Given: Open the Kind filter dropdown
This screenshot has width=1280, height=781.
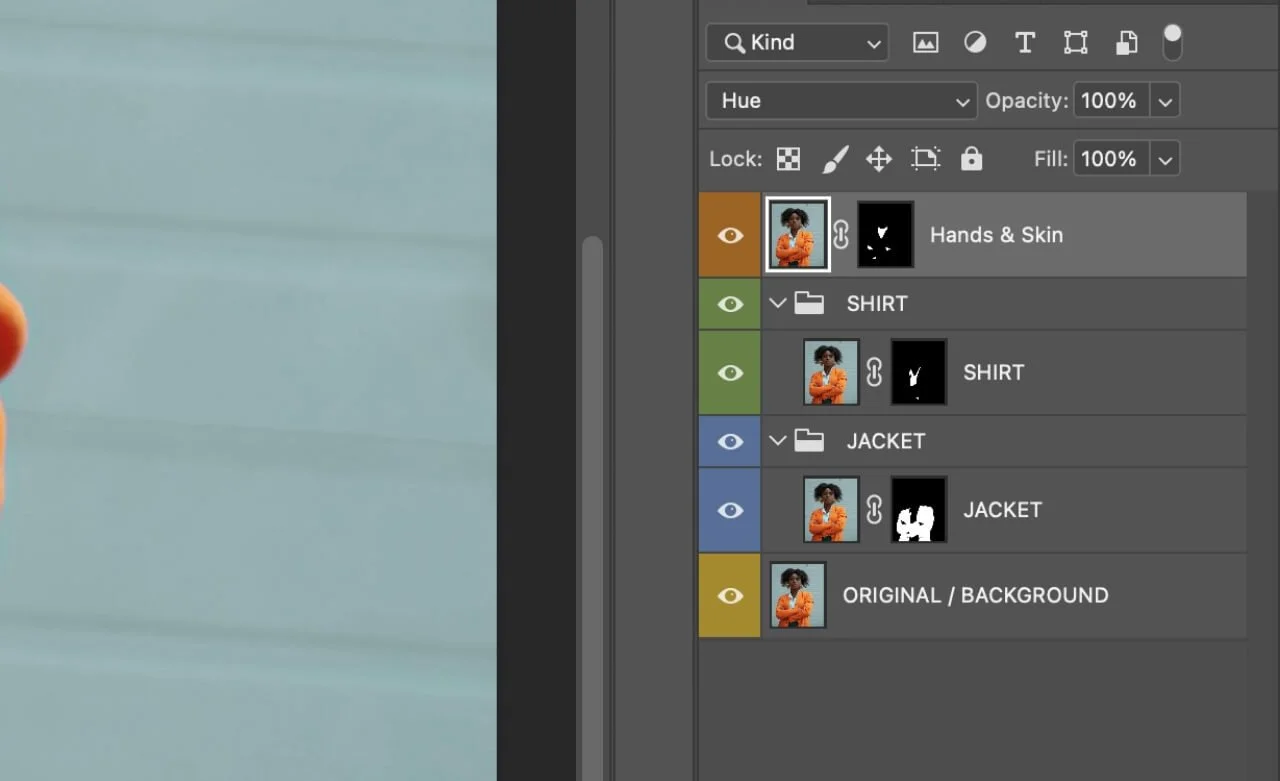Looking at the screenshot, I should [797, 42].
